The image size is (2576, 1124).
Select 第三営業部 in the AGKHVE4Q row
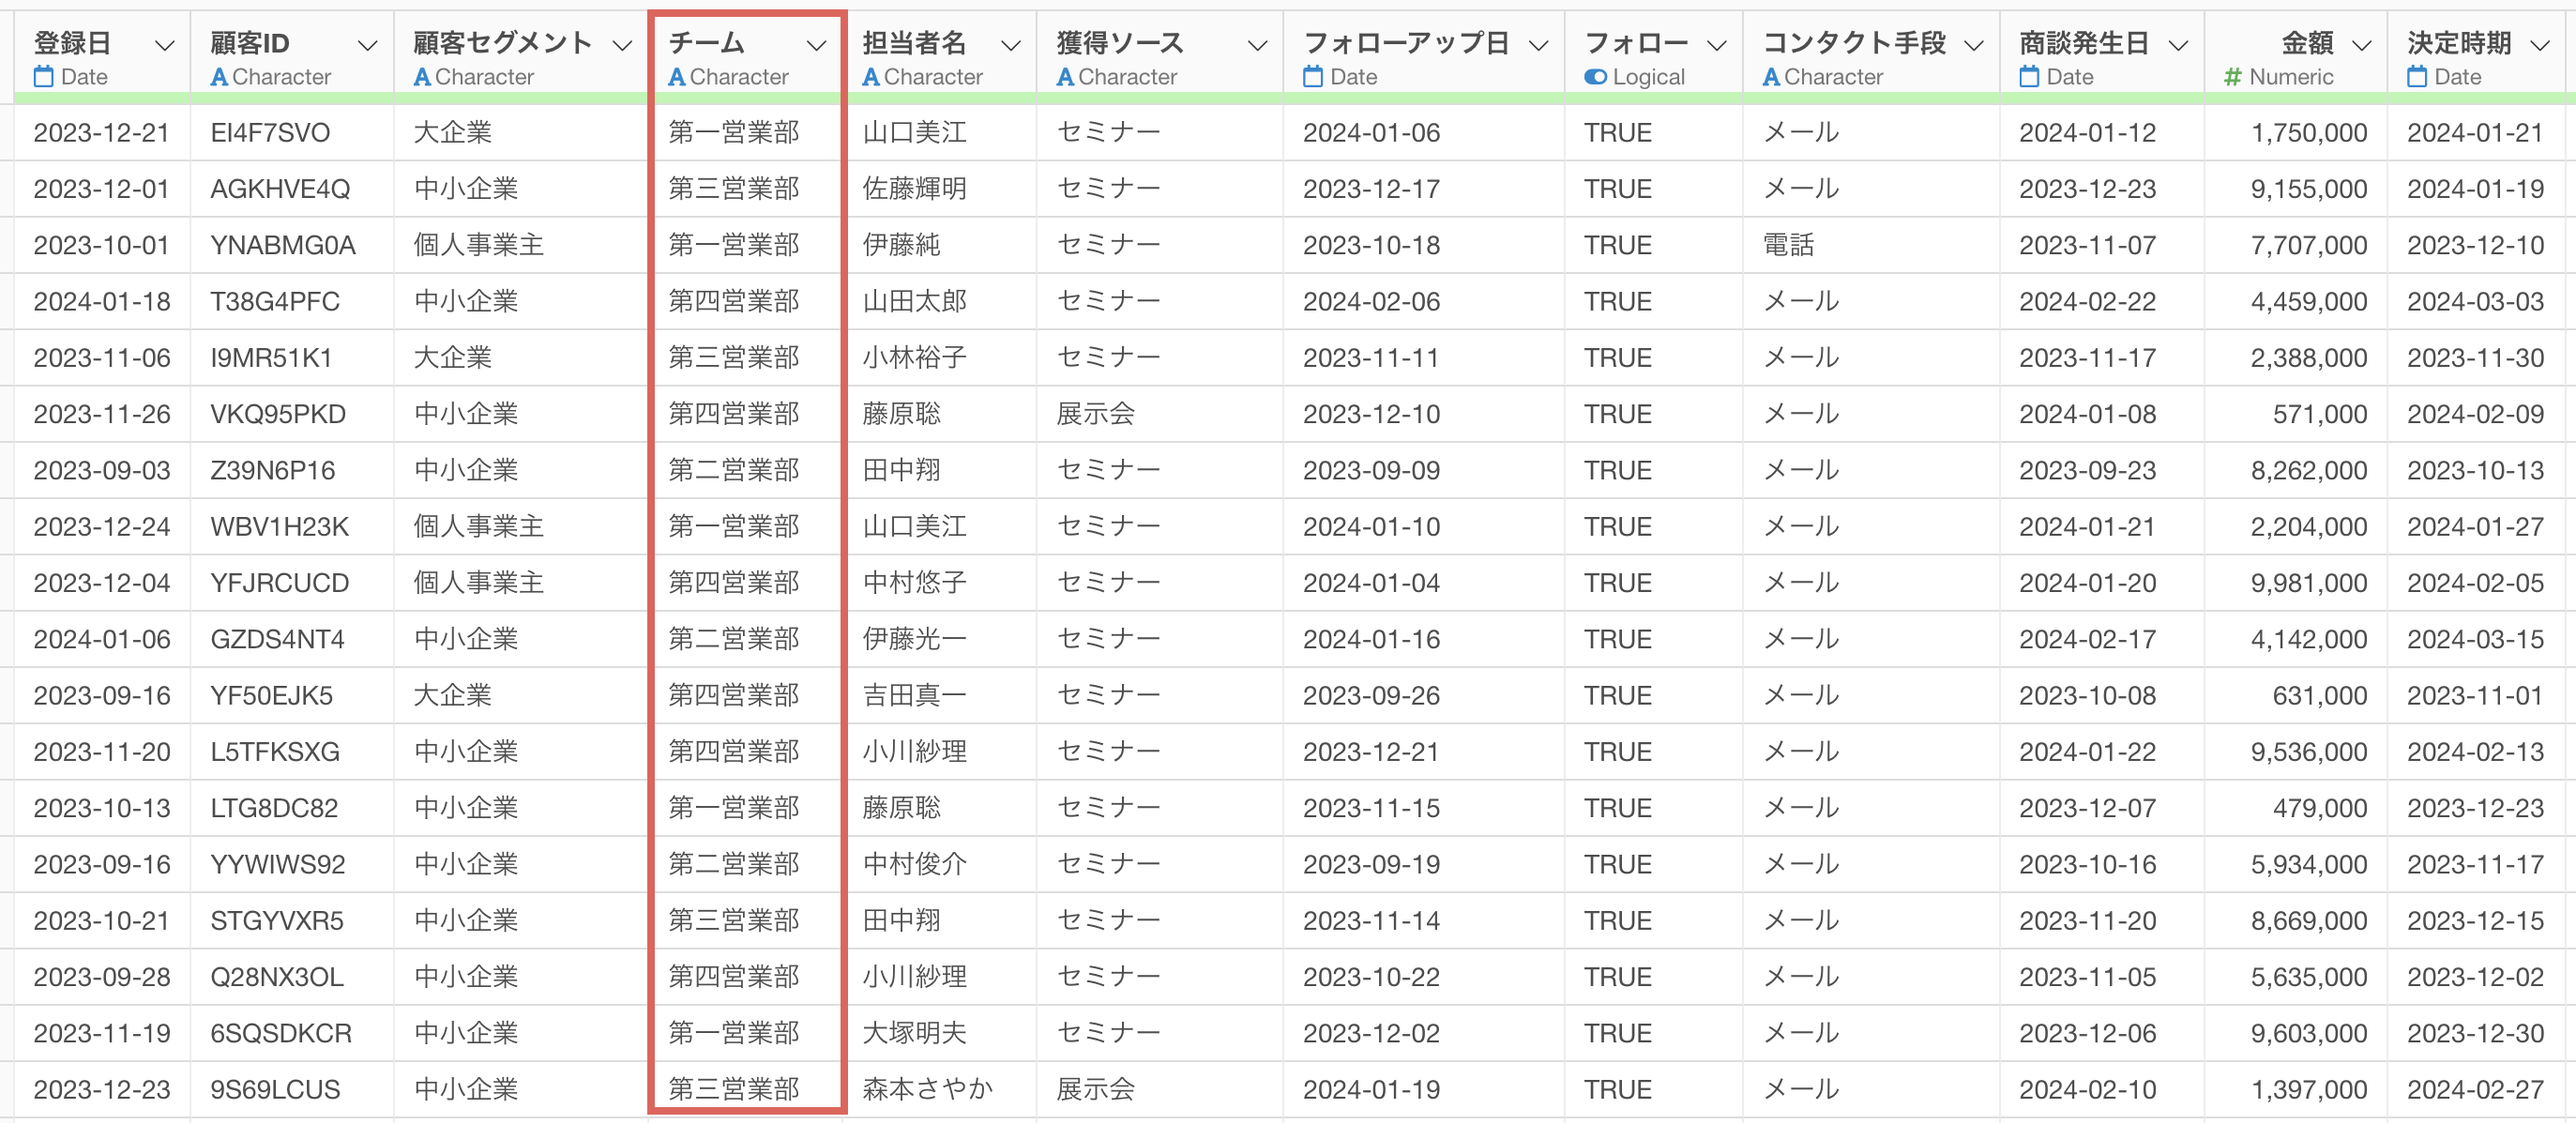734,189
